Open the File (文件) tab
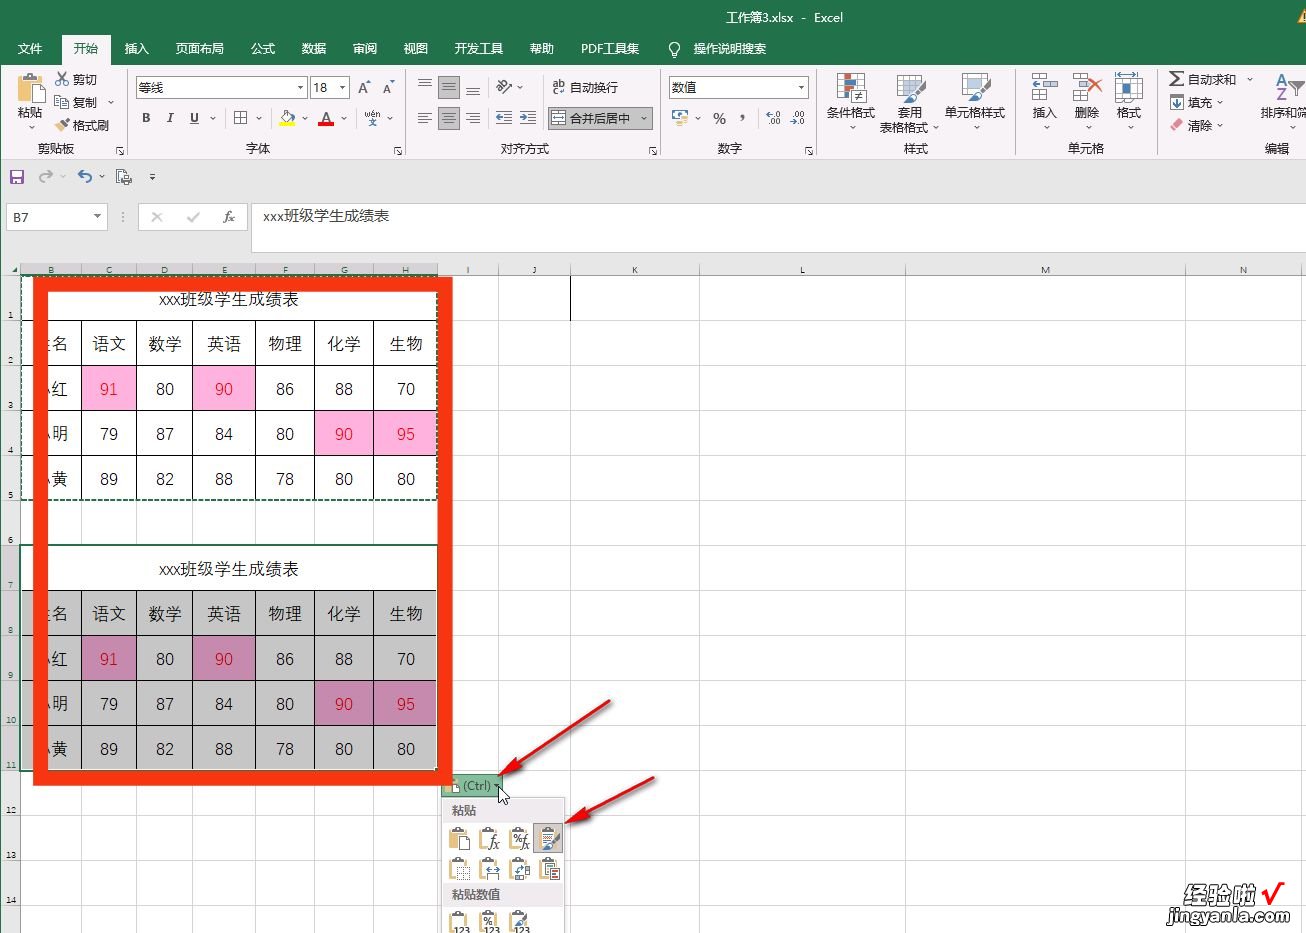The image size is (1306, 933). (x=30, y=49)
